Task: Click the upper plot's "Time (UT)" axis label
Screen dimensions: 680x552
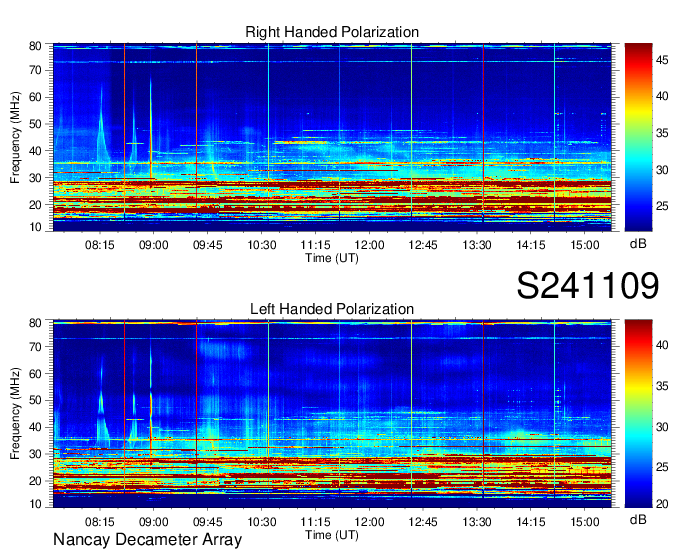Action: [x=332, y=258]
